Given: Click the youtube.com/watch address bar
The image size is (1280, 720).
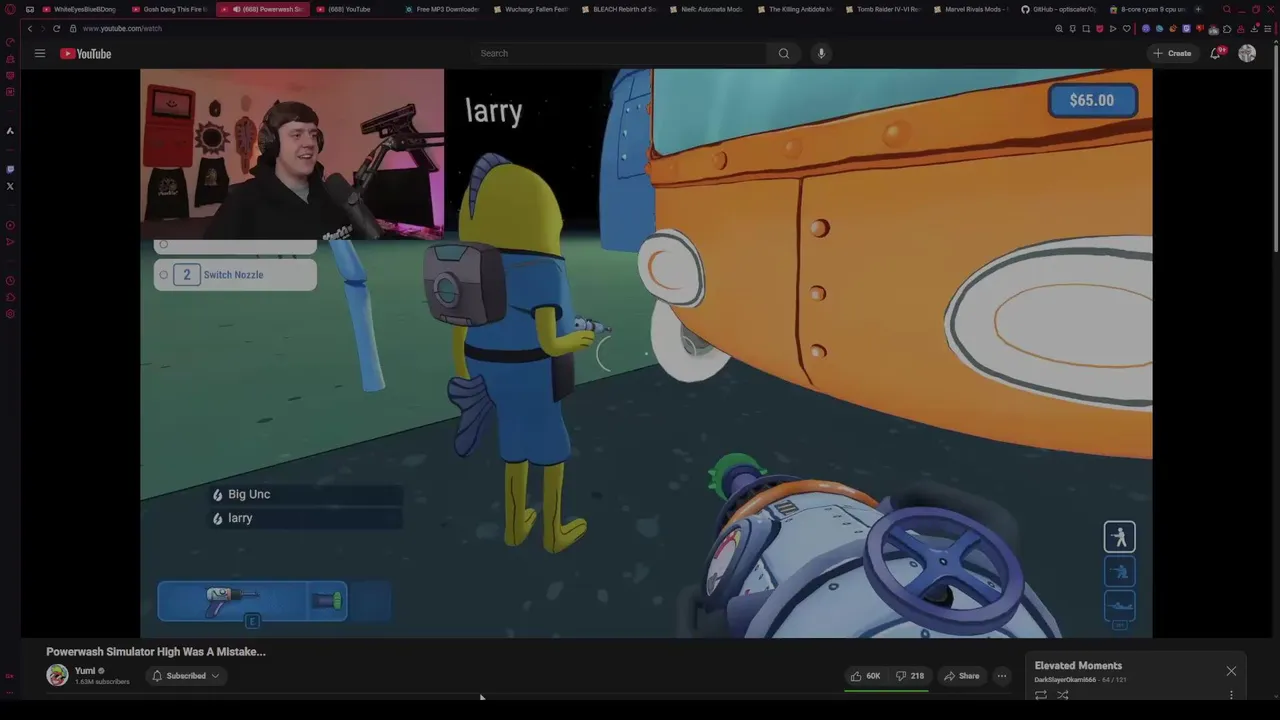Looking at the screenshot, I should [x=122, y=29].
